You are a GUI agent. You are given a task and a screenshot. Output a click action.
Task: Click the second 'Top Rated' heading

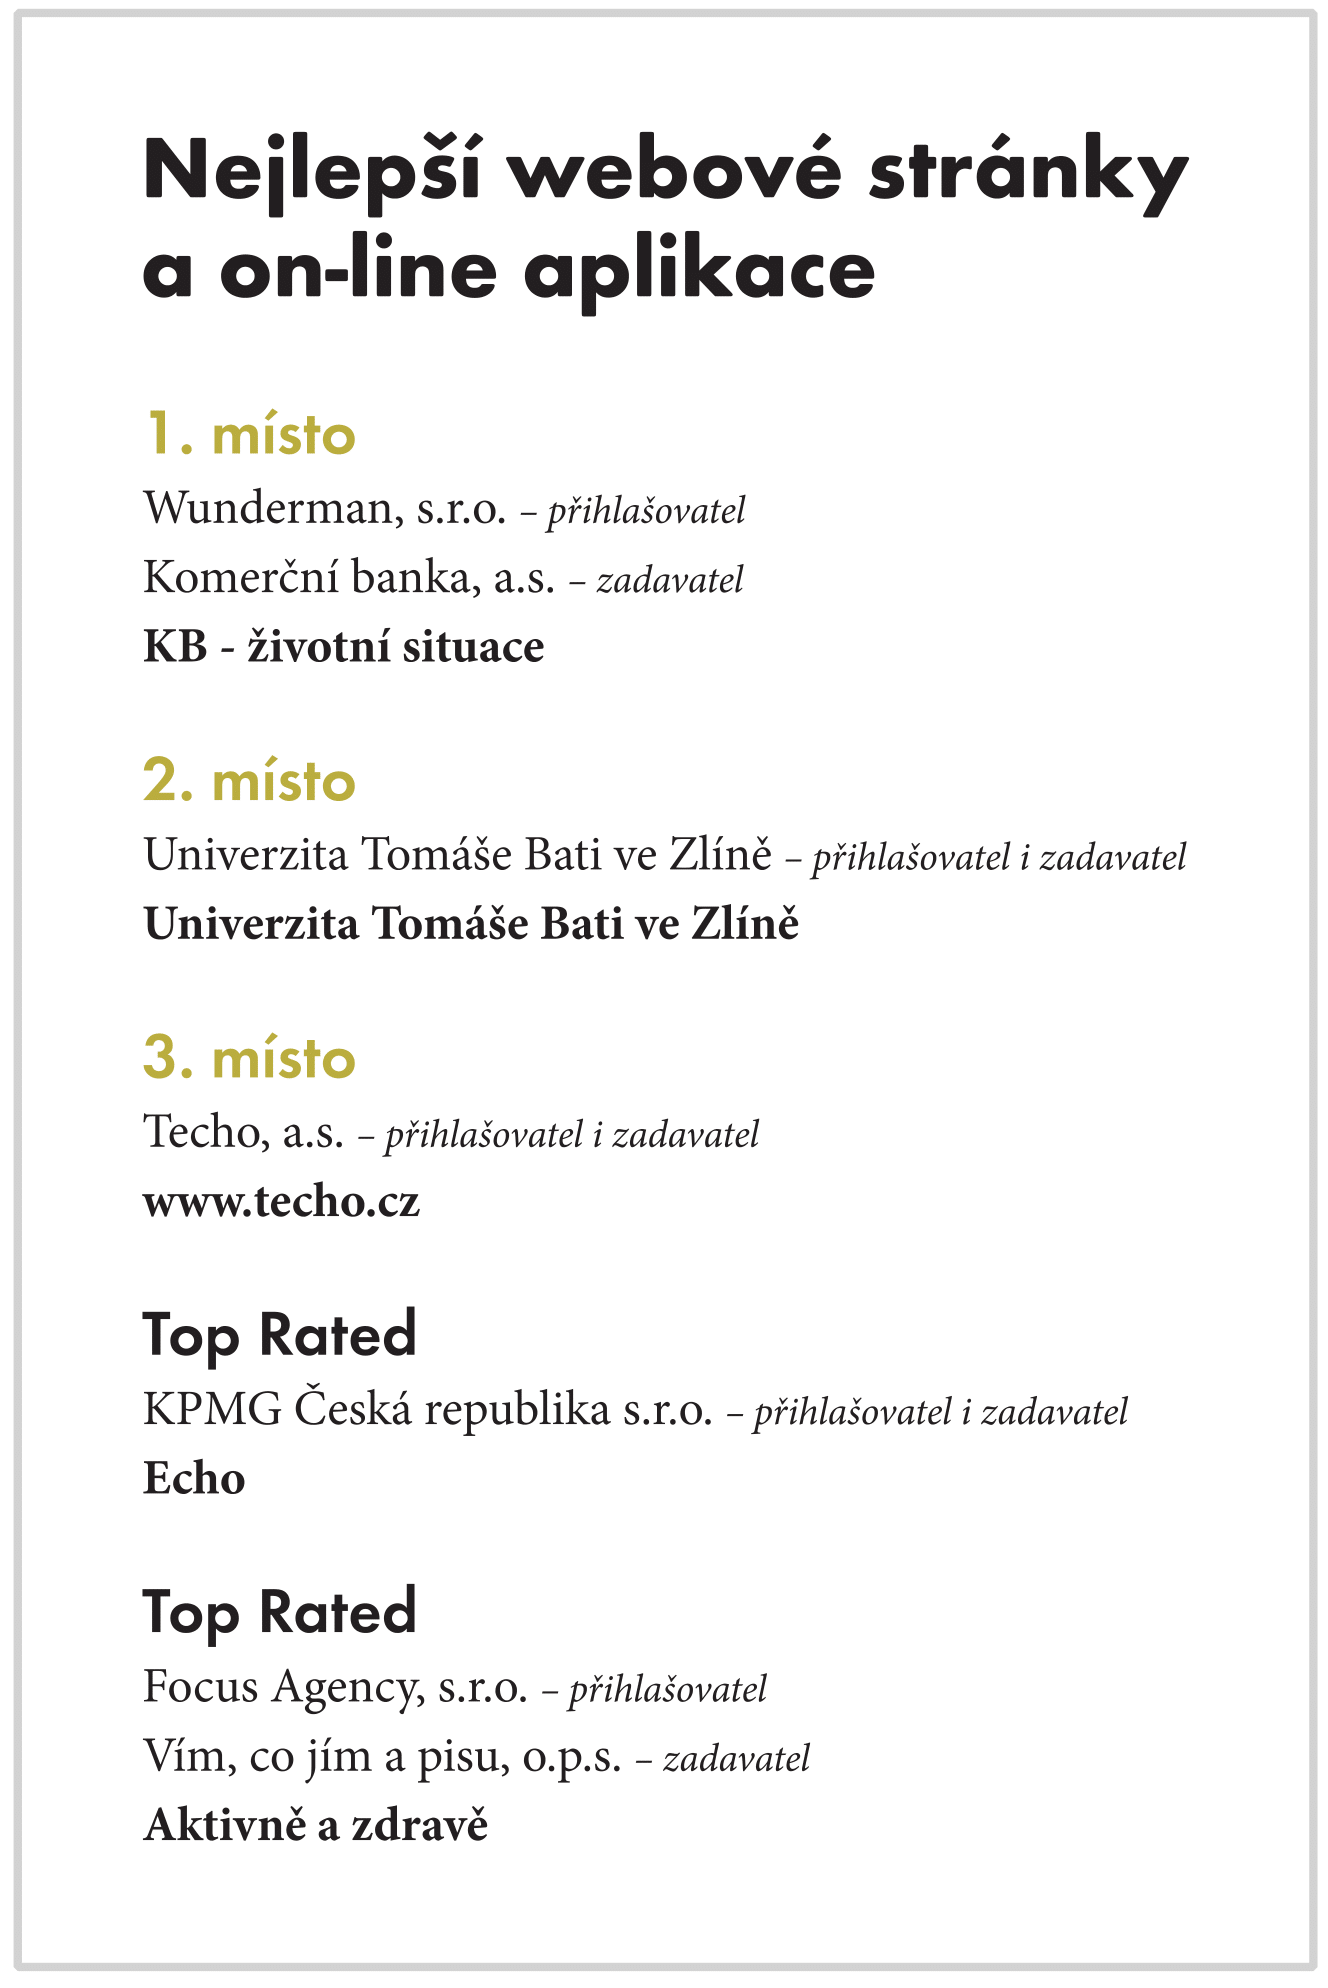pos(280,1613)
